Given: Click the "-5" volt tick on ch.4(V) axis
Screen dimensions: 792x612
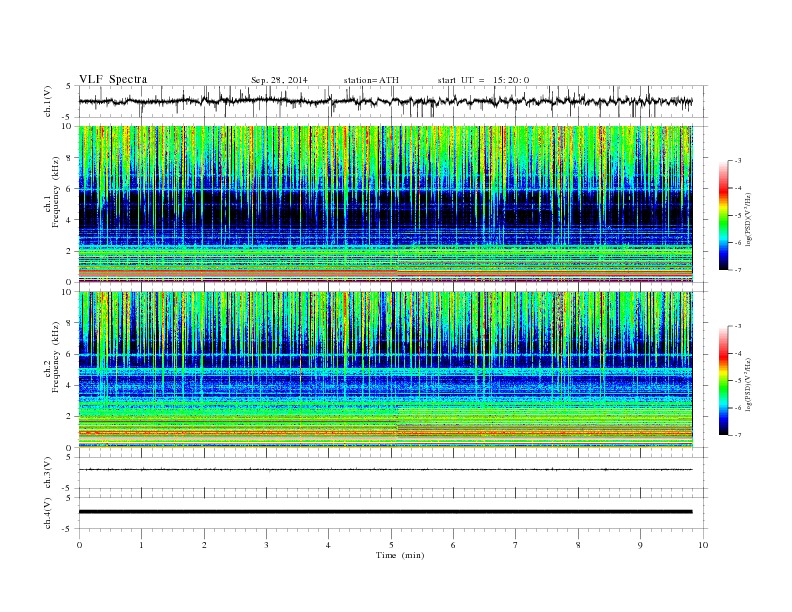Looking at the screenshot, I should click(x=68, y=529).
